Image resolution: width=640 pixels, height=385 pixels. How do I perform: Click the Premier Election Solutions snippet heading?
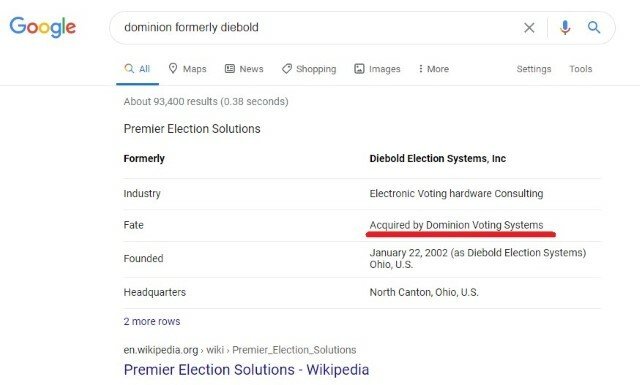[x=192, y=129]
